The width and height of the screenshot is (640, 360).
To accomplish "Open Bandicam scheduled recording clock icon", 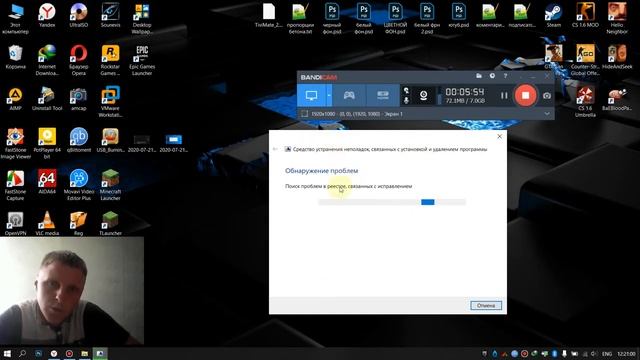I will click(492, 76).
